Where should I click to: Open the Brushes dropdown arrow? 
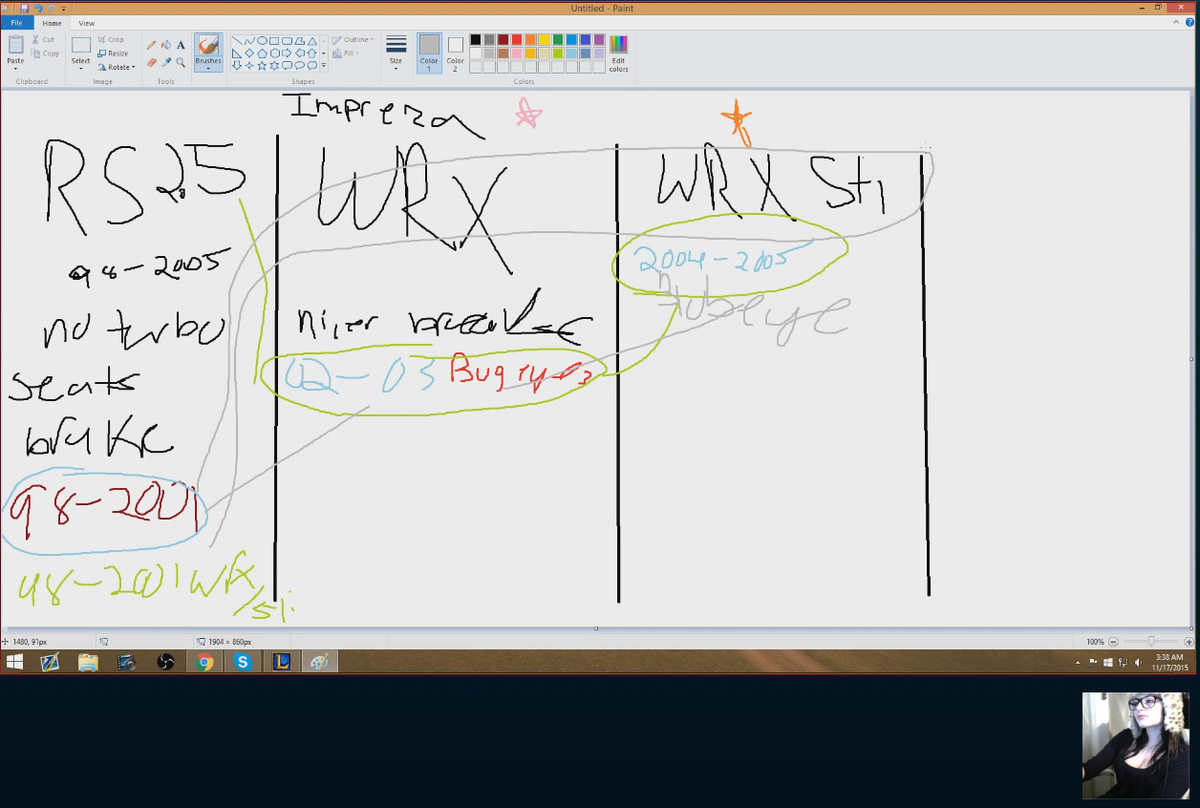click(x=208, y=68)
